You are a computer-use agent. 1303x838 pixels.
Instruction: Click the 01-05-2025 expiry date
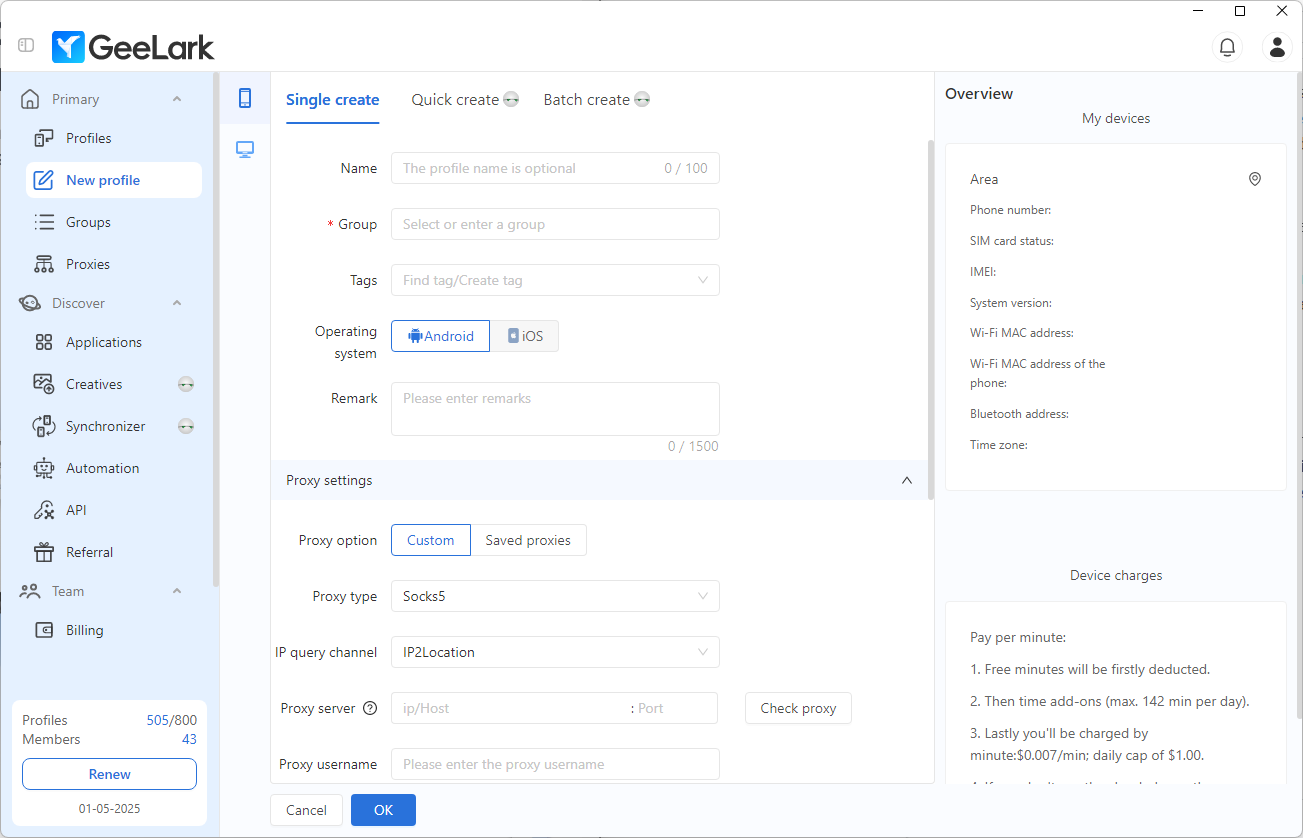tap(109, 808)
